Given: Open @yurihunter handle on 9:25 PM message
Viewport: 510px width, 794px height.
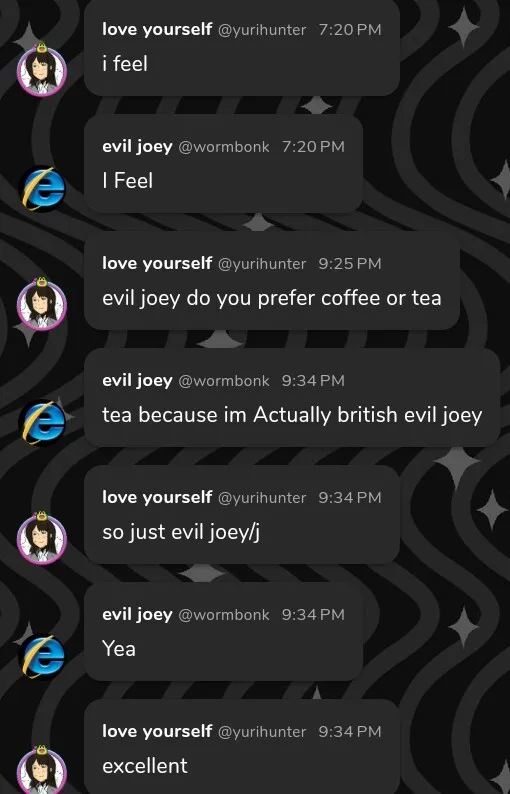Looking at the screenshot, I should click(262, 264).
